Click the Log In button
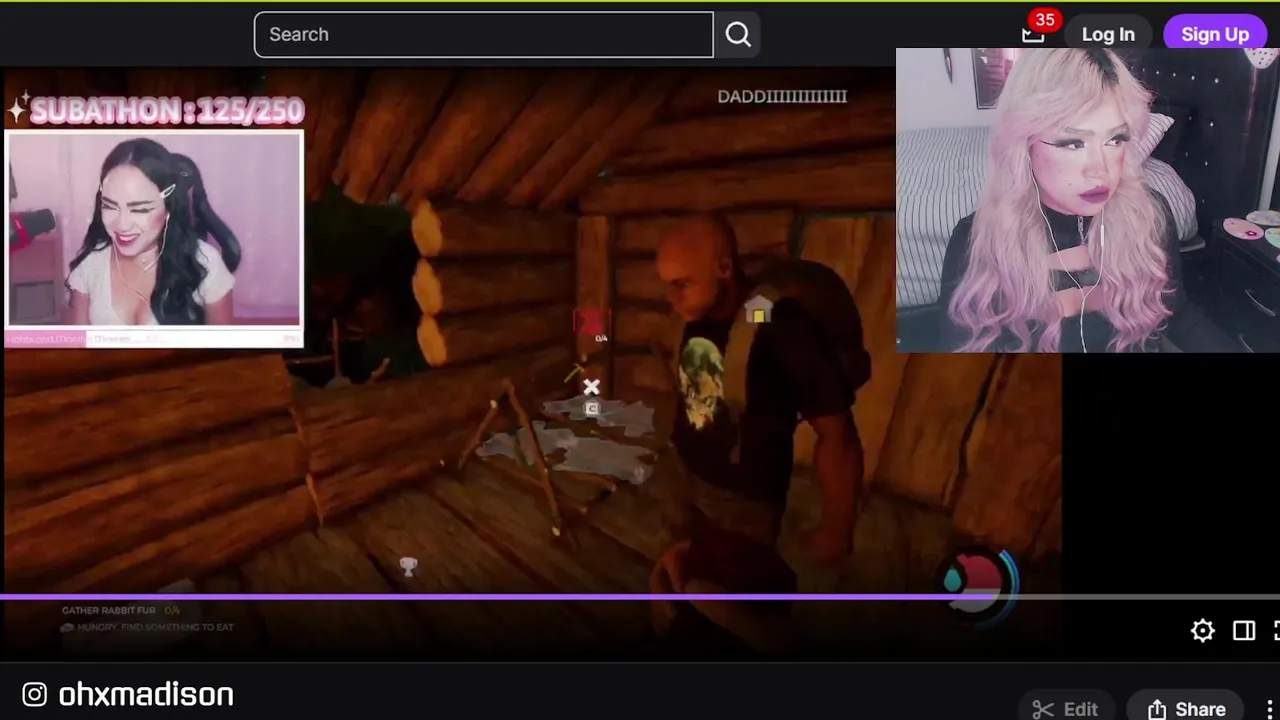Viewport: 1280px width, 720px height. pyautogui.click(x=1108, y=34)
